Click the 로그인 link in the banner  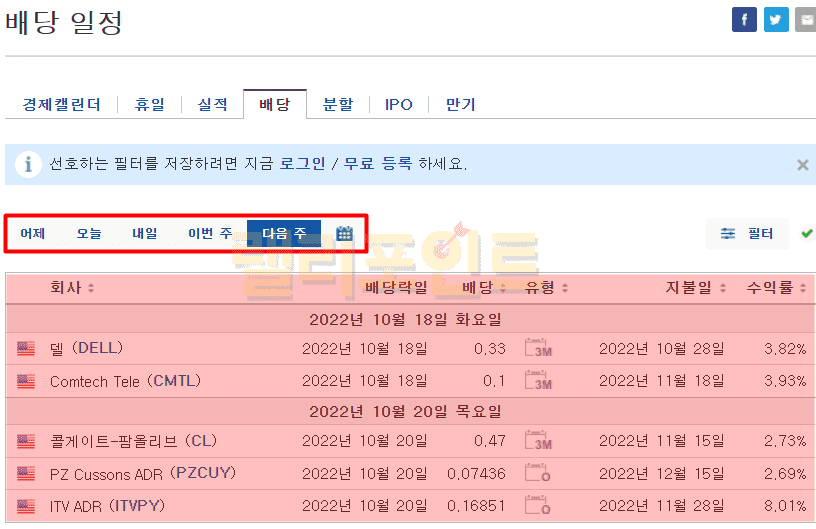302,164
